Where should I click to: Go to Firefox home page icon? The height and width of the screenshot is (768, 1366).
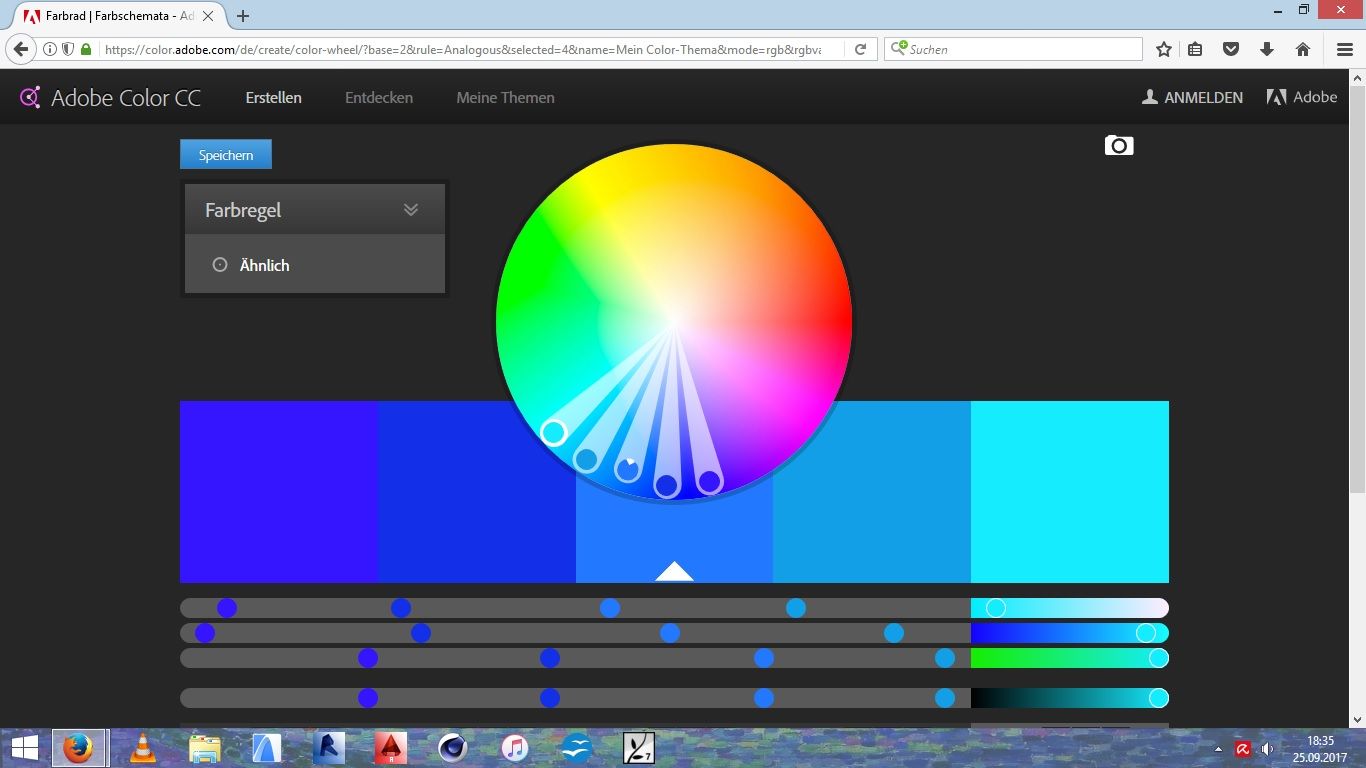pos(1303,49)
